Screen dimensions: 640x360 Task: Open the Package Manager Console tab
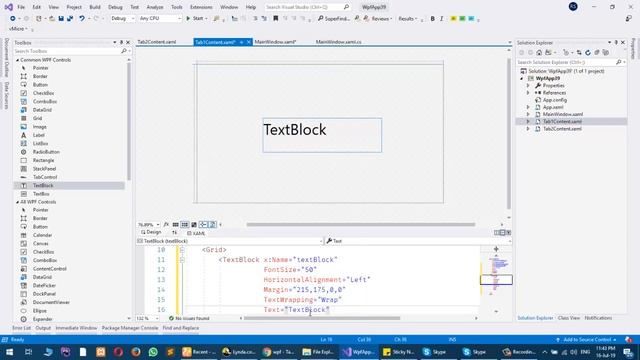pyautogui.click(x=130, y=328)
